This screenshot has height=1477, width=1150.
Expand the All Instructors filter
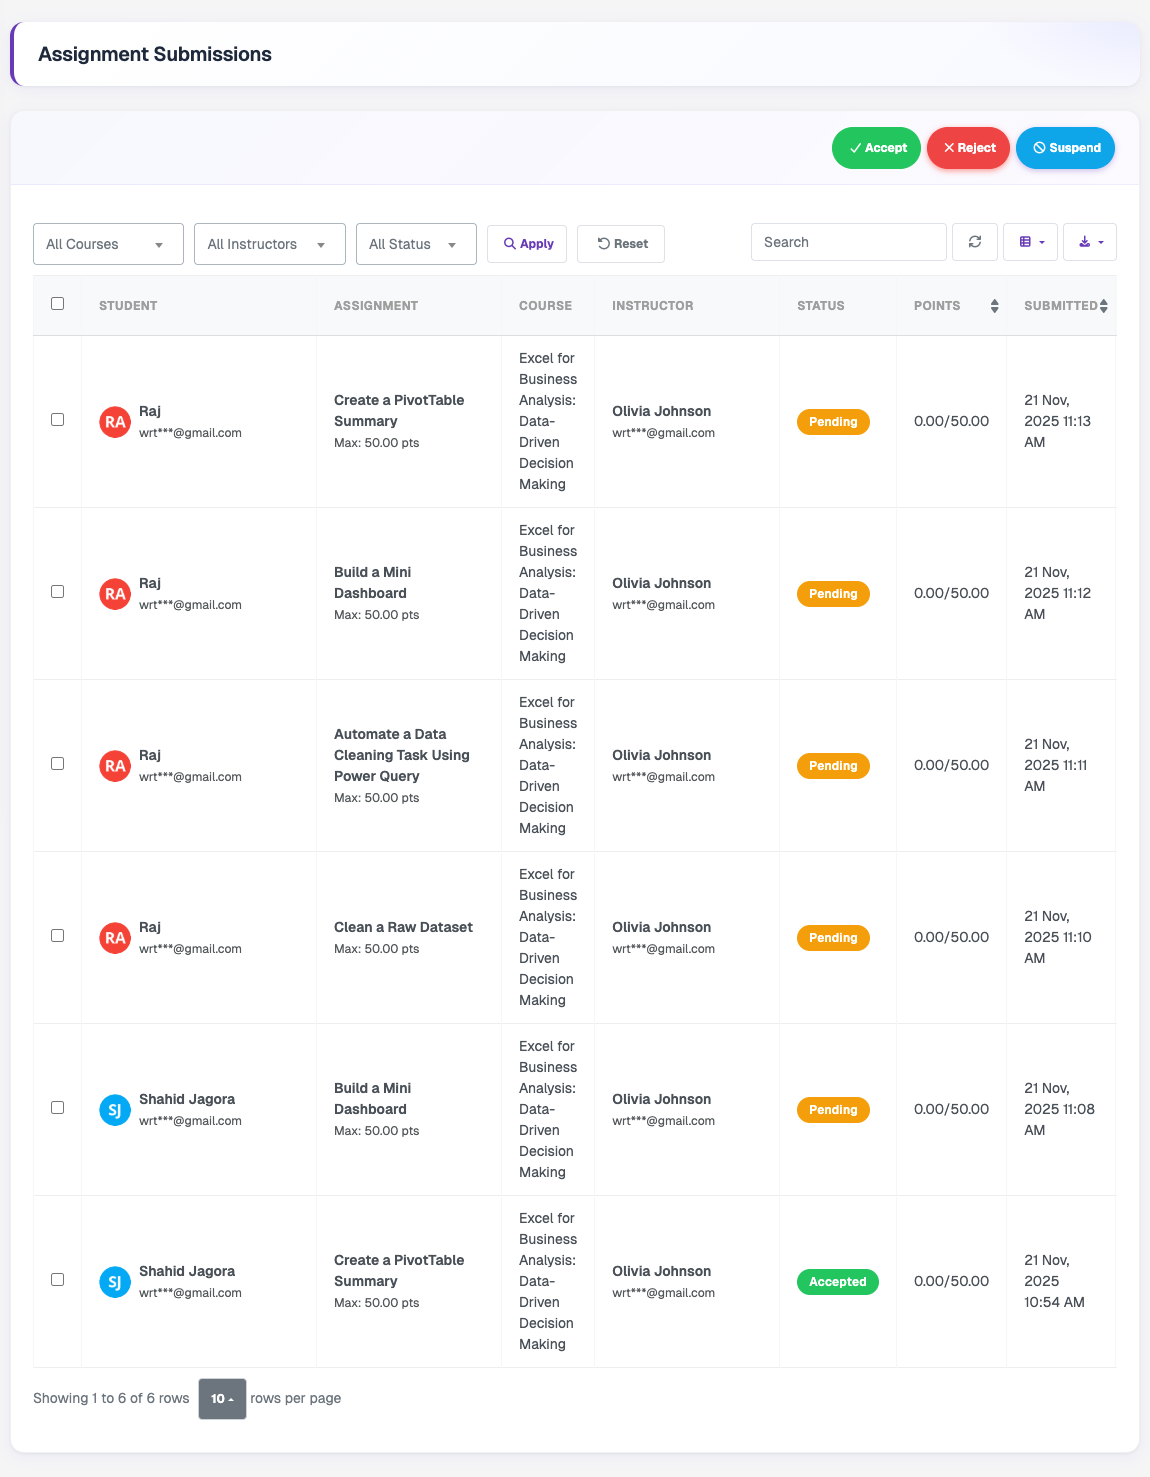point(270,244)
